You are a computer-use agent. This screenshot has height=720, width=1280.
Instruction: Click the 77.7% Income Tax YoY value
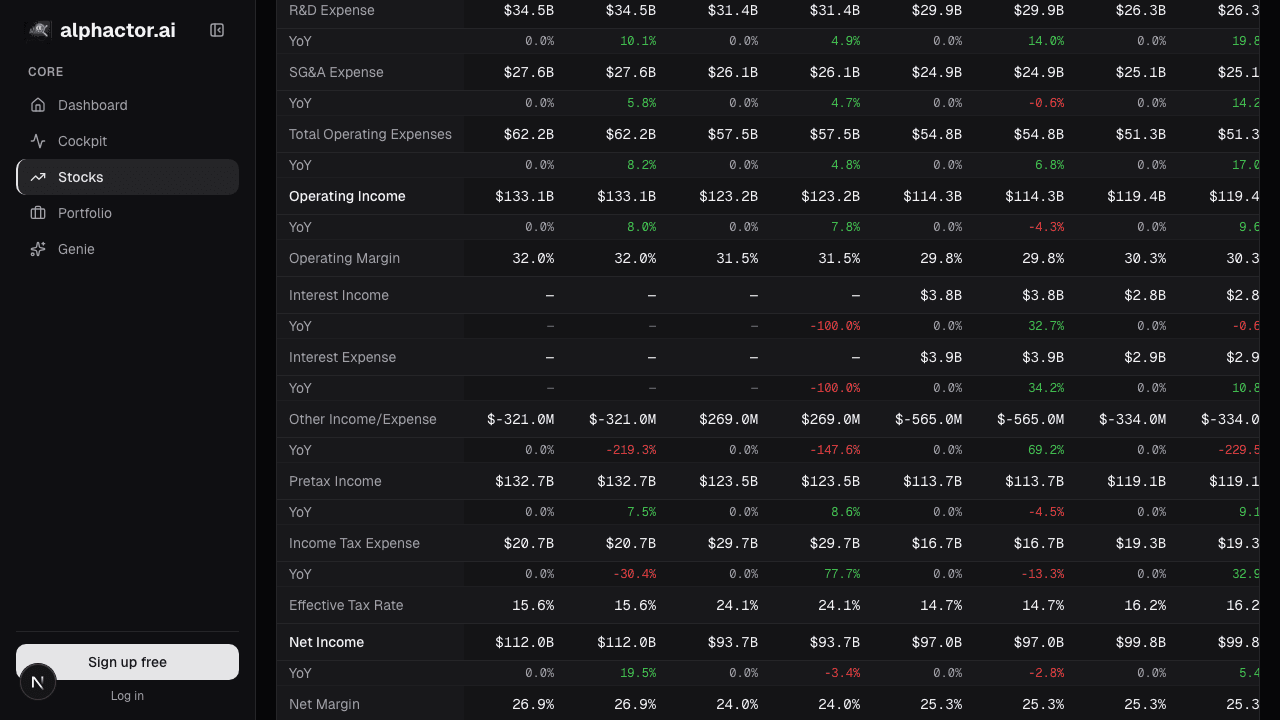pos(842,574)
